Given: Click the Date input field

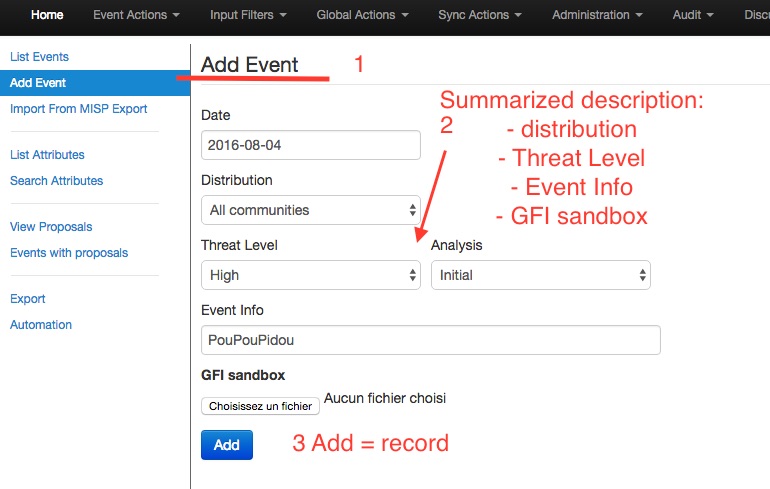Looking at the screenshot, I should 310,145.
